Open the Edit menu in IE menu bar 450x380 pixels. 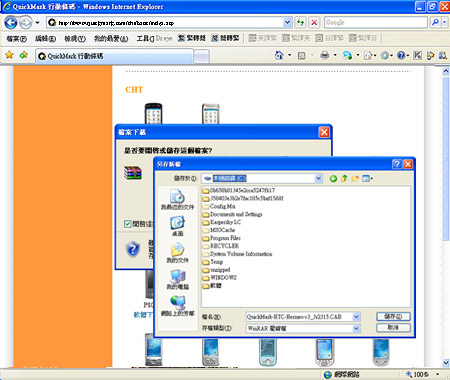(x=45, y=39)
